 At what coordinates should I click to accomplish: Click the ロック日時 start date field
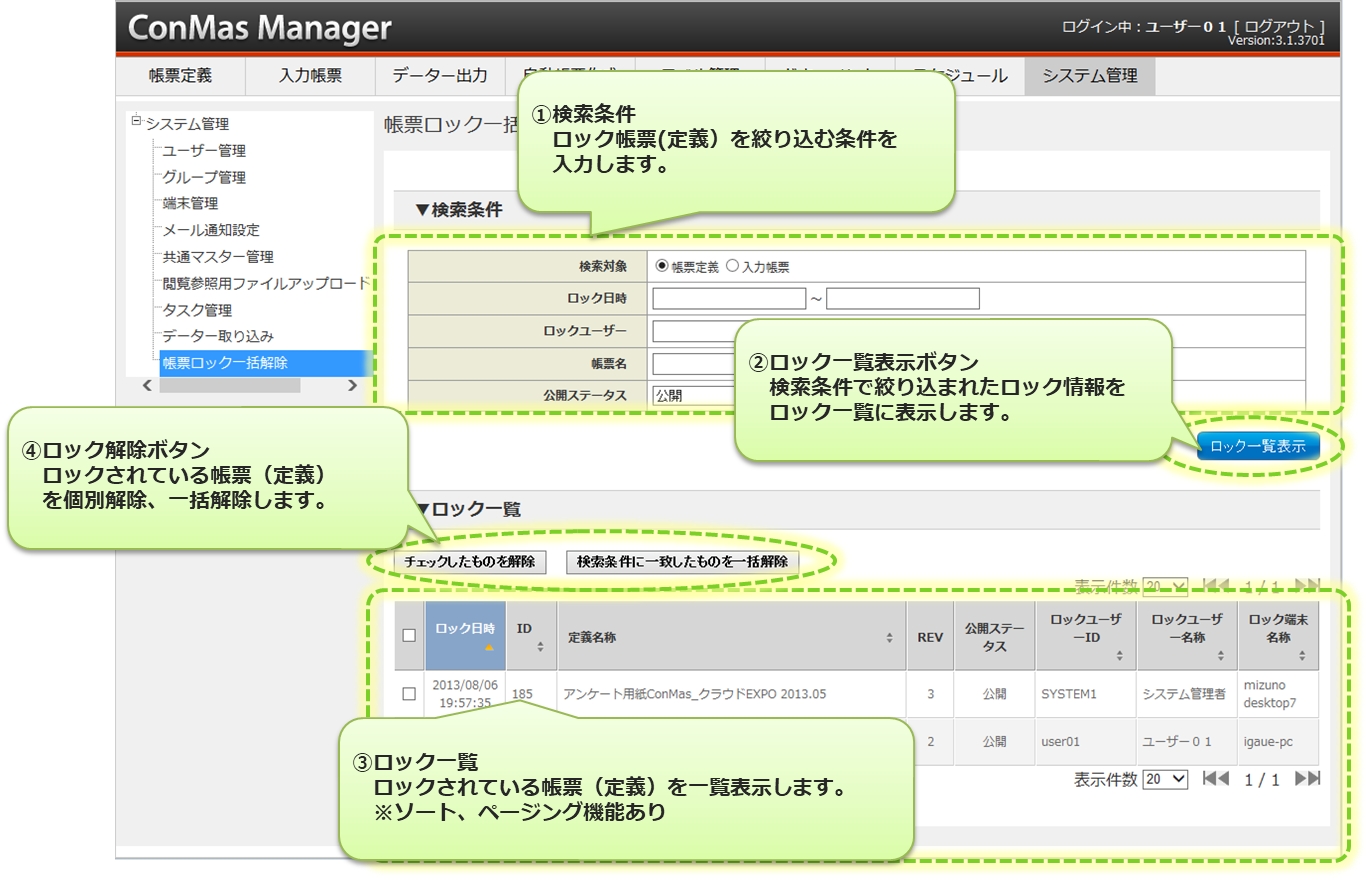coord(729,299)
